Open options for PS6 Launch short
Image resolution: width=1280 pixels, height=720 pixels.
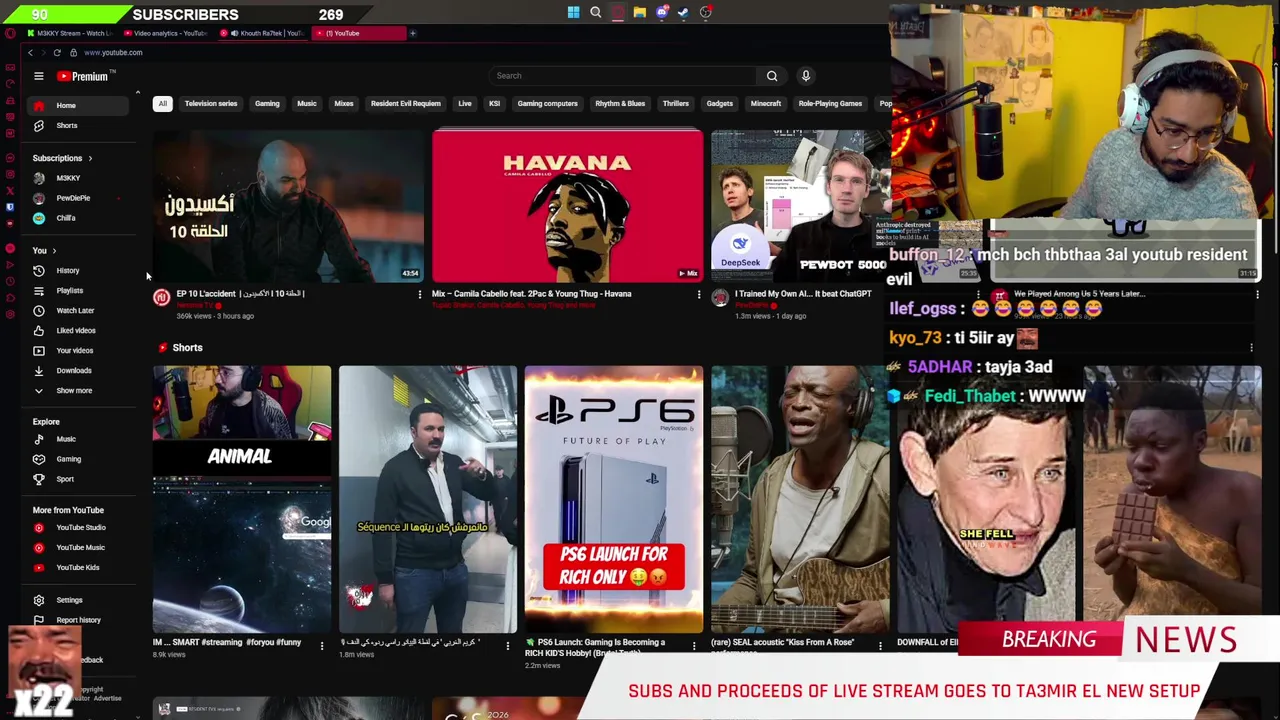tap(694, 646)
